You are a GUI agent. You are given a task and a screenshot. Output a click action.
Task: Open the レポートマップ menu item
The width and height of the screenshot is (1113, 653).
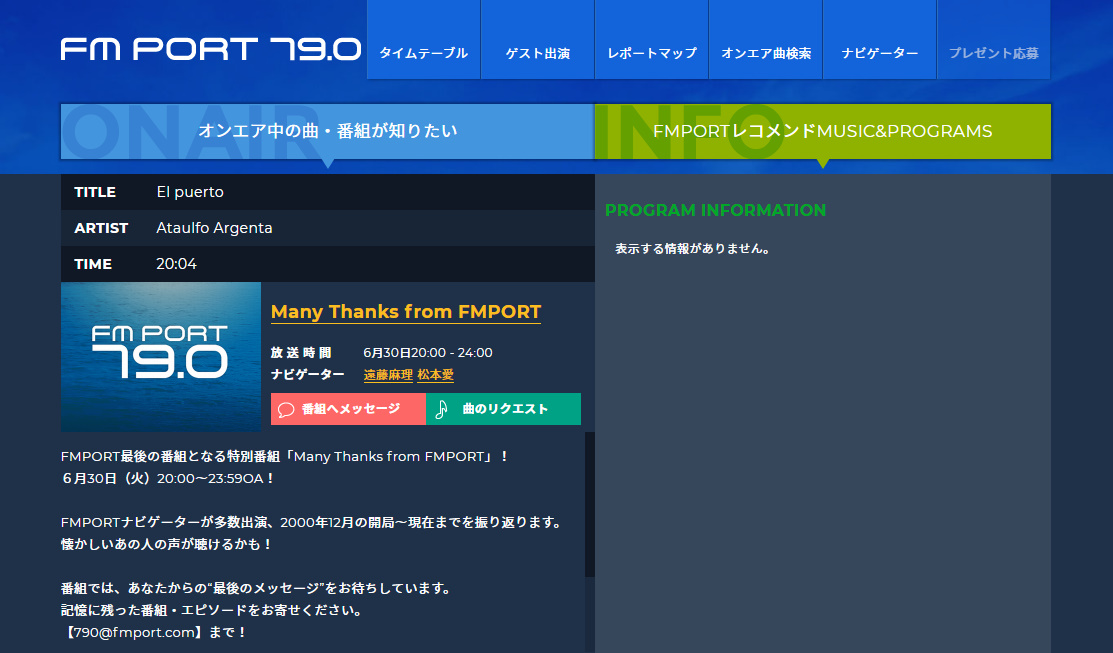point(652,40)
